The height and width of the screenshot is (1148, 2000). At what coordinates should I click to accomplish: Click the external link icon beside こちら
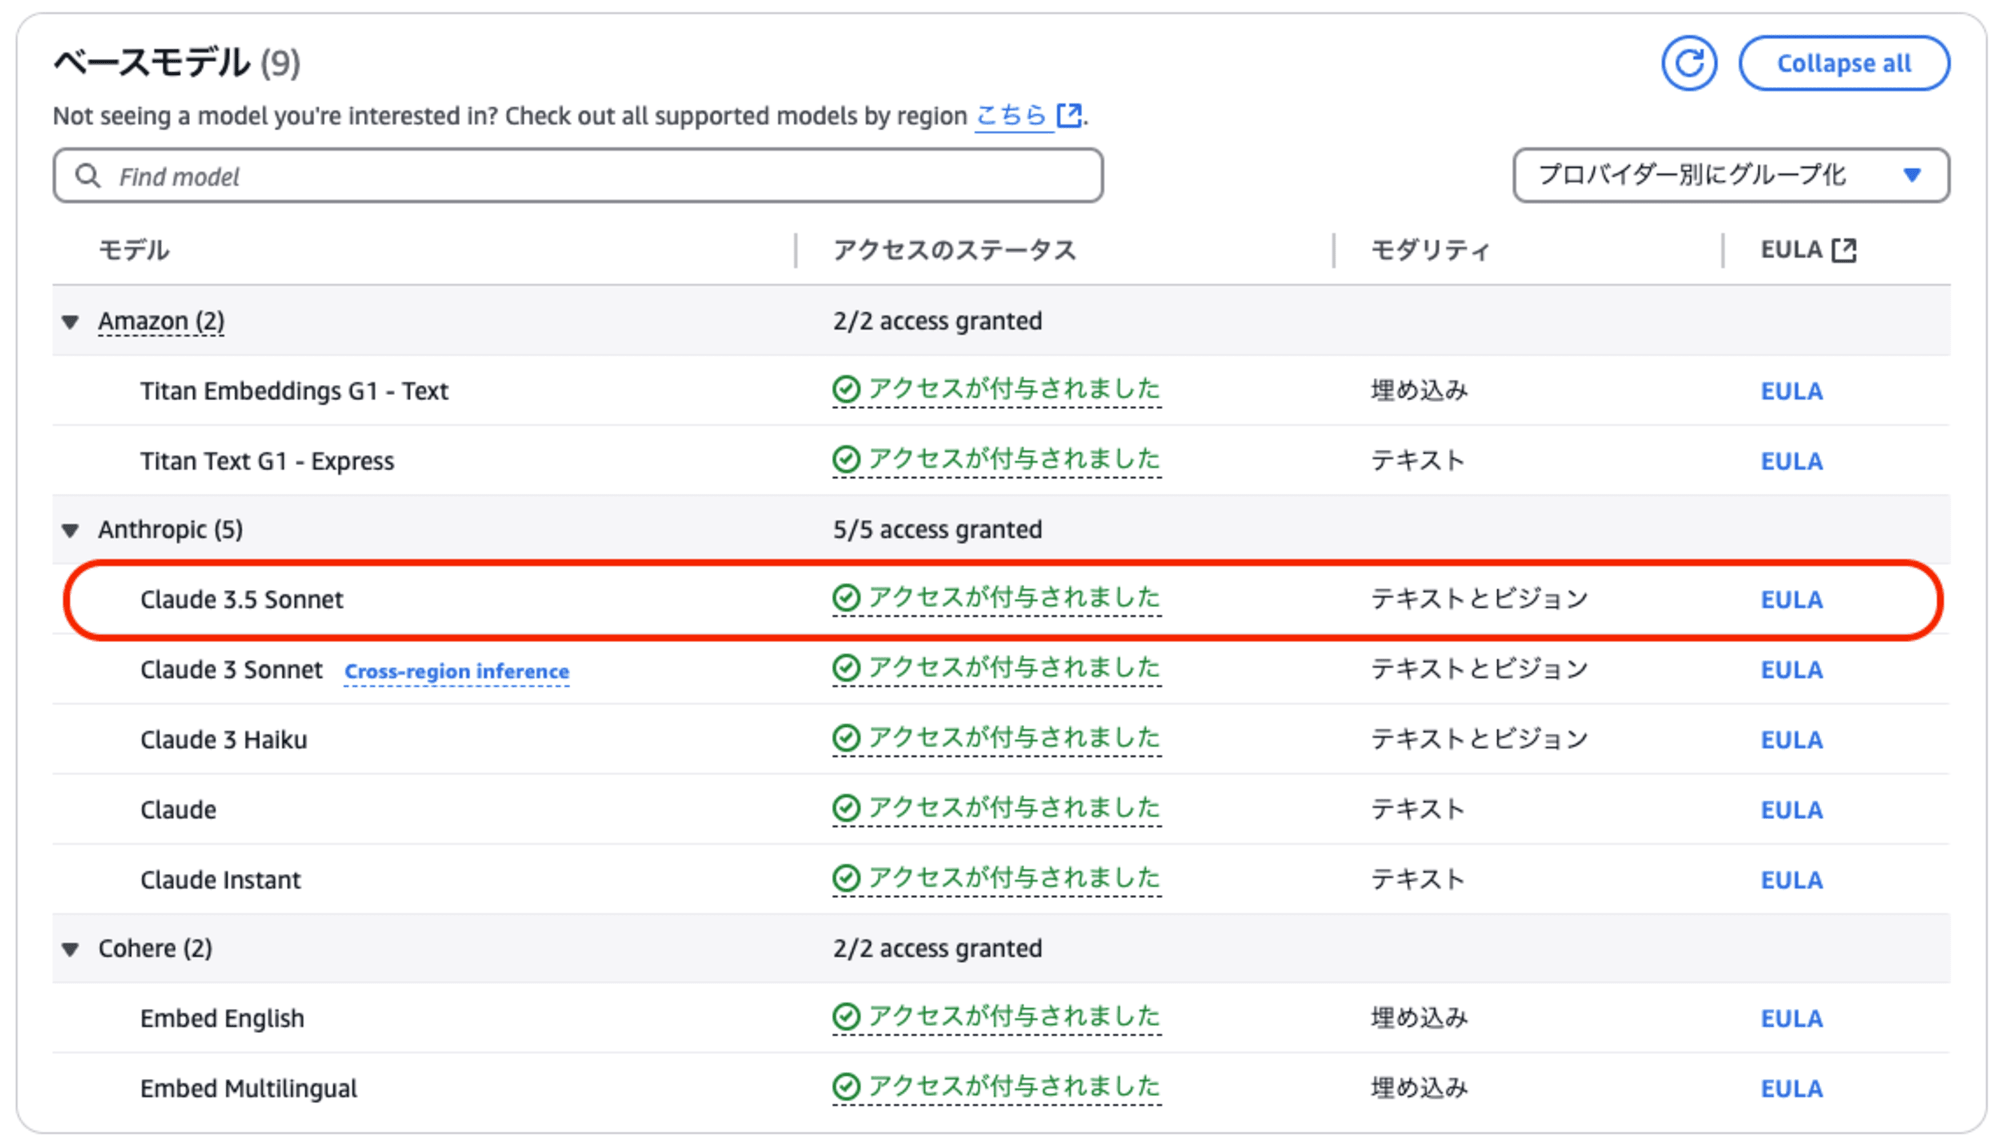[x=1069, y=115]
